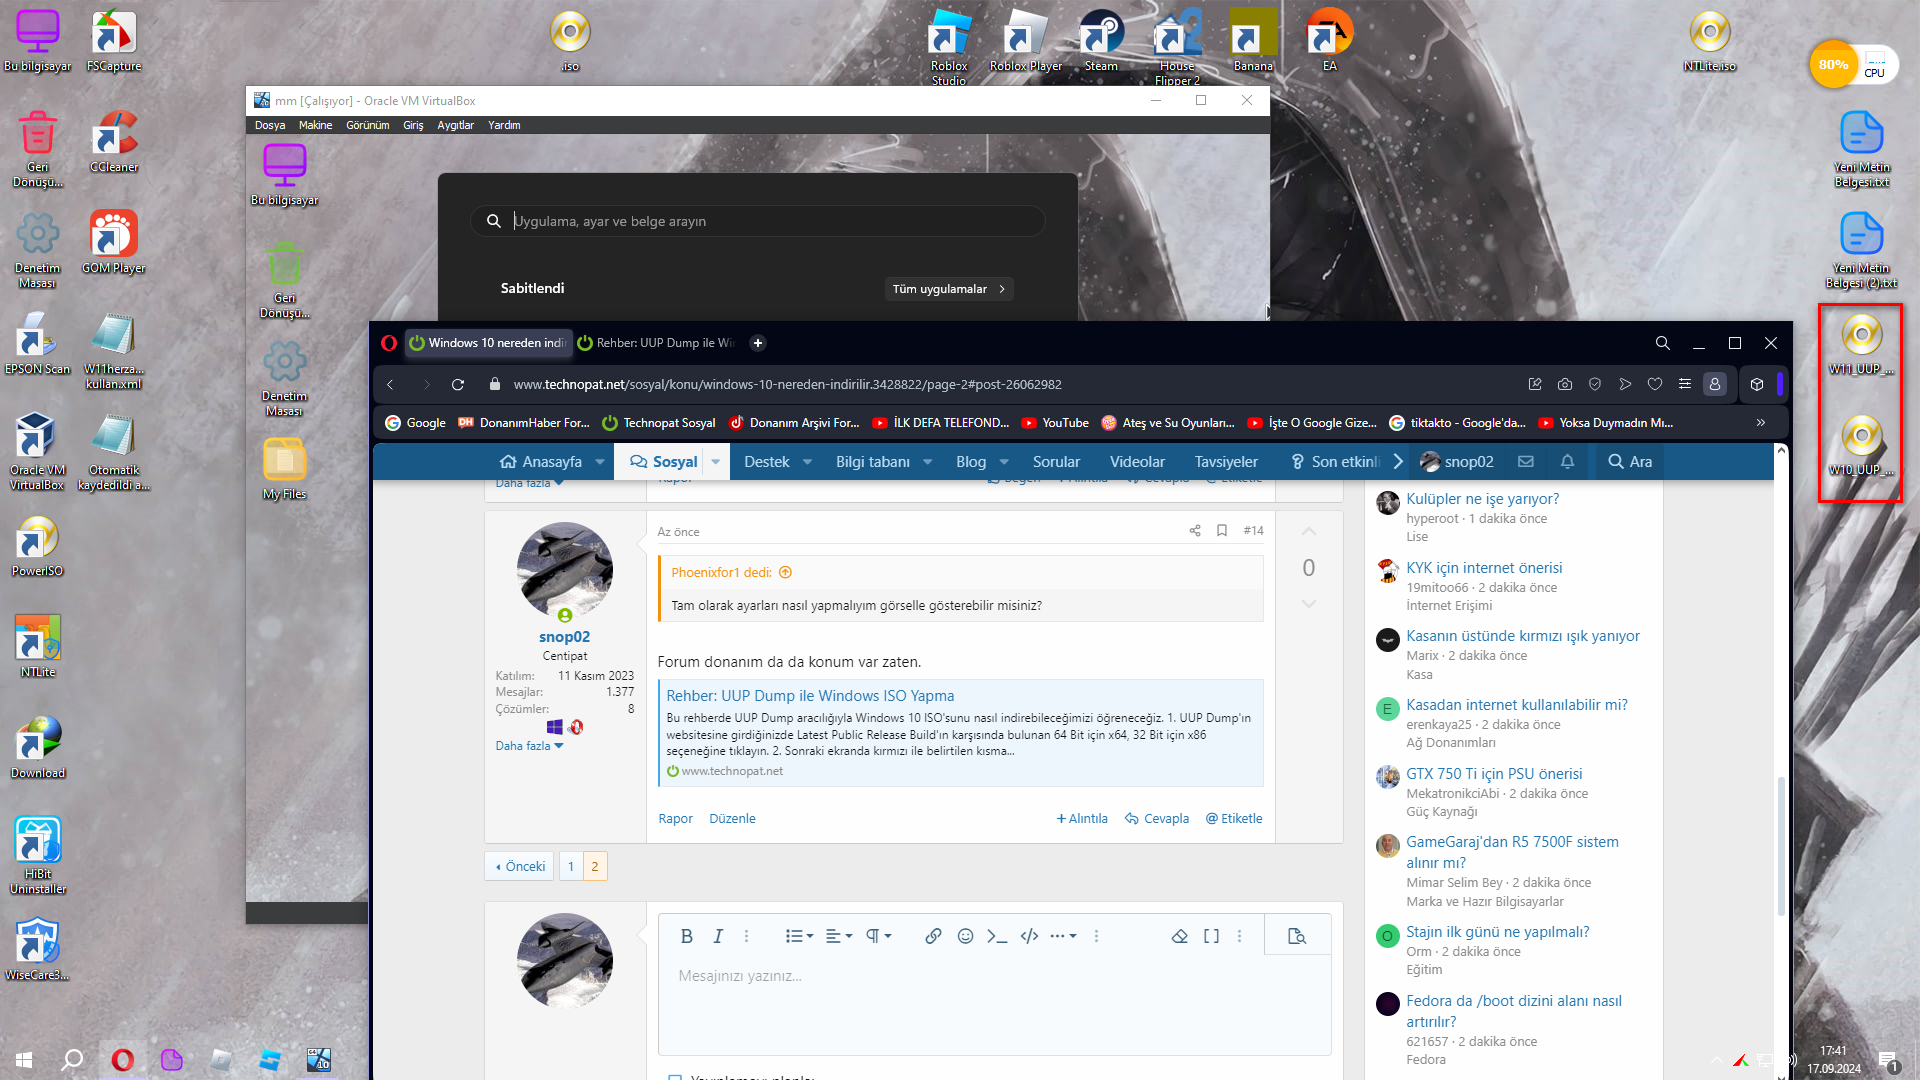Insert link in message editor

(x=932, y=936)
